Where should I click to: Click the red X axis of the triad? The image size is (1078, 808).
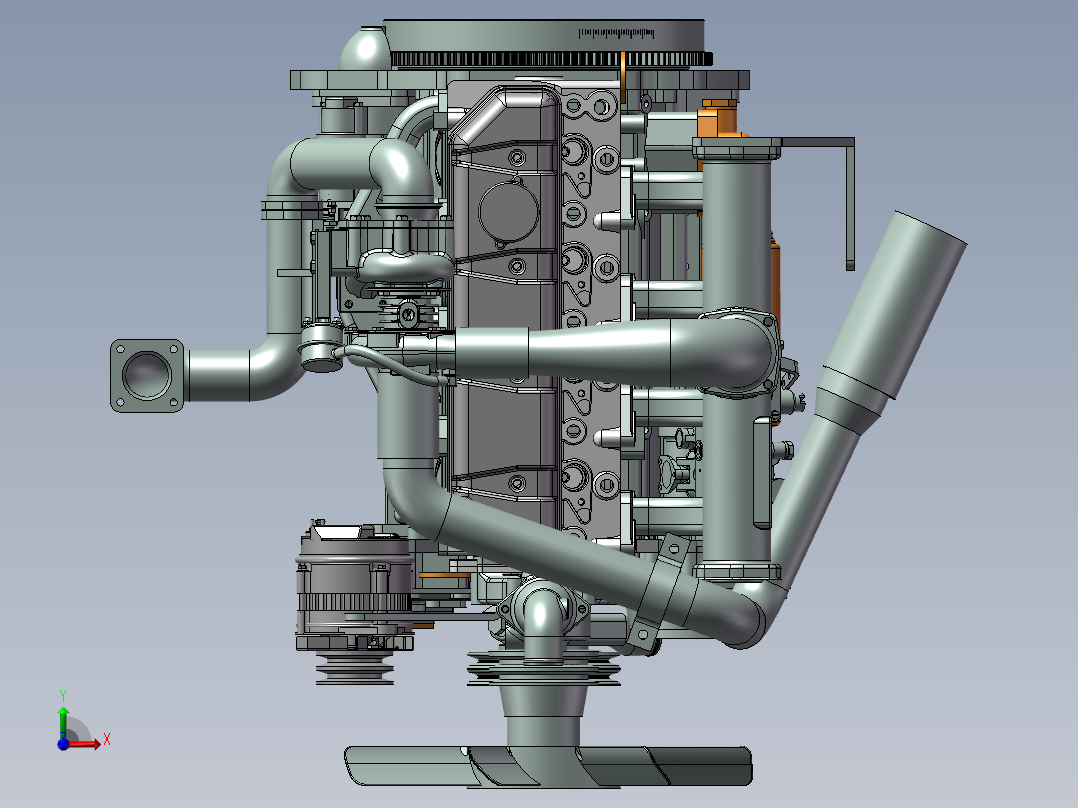(86, 743)
